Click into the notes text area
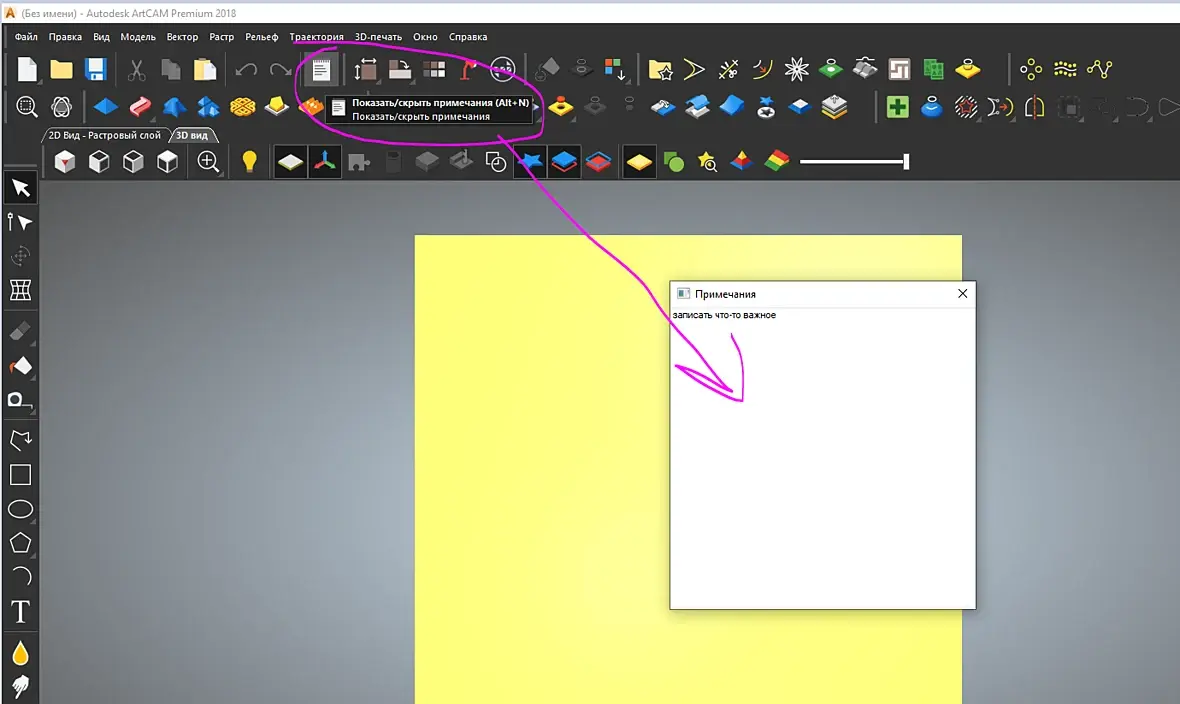The width and height of the screenshot is (1180, 704). [x=823, y=458]
